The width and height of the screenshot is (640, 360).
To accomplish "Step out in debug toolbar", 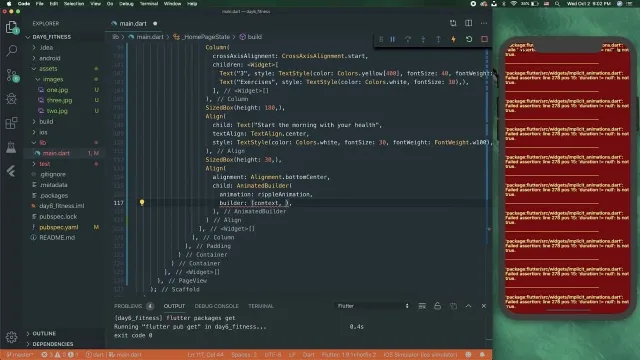I will pos(438,39).
